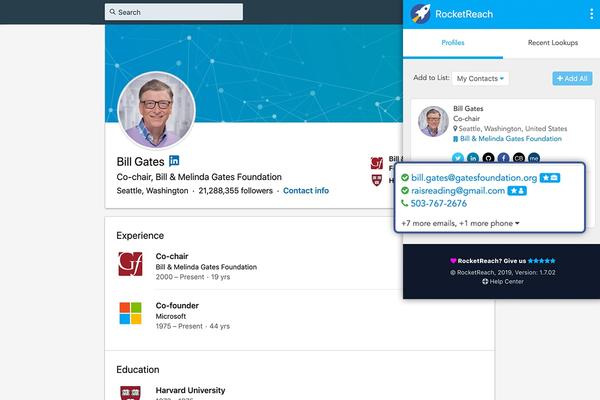Image resolution: width=600 pixels, height=400 pixels.
Task: Open the LinkedIn social icon in RocketReach
Action: pyautogui.click(x=473, y=158)
